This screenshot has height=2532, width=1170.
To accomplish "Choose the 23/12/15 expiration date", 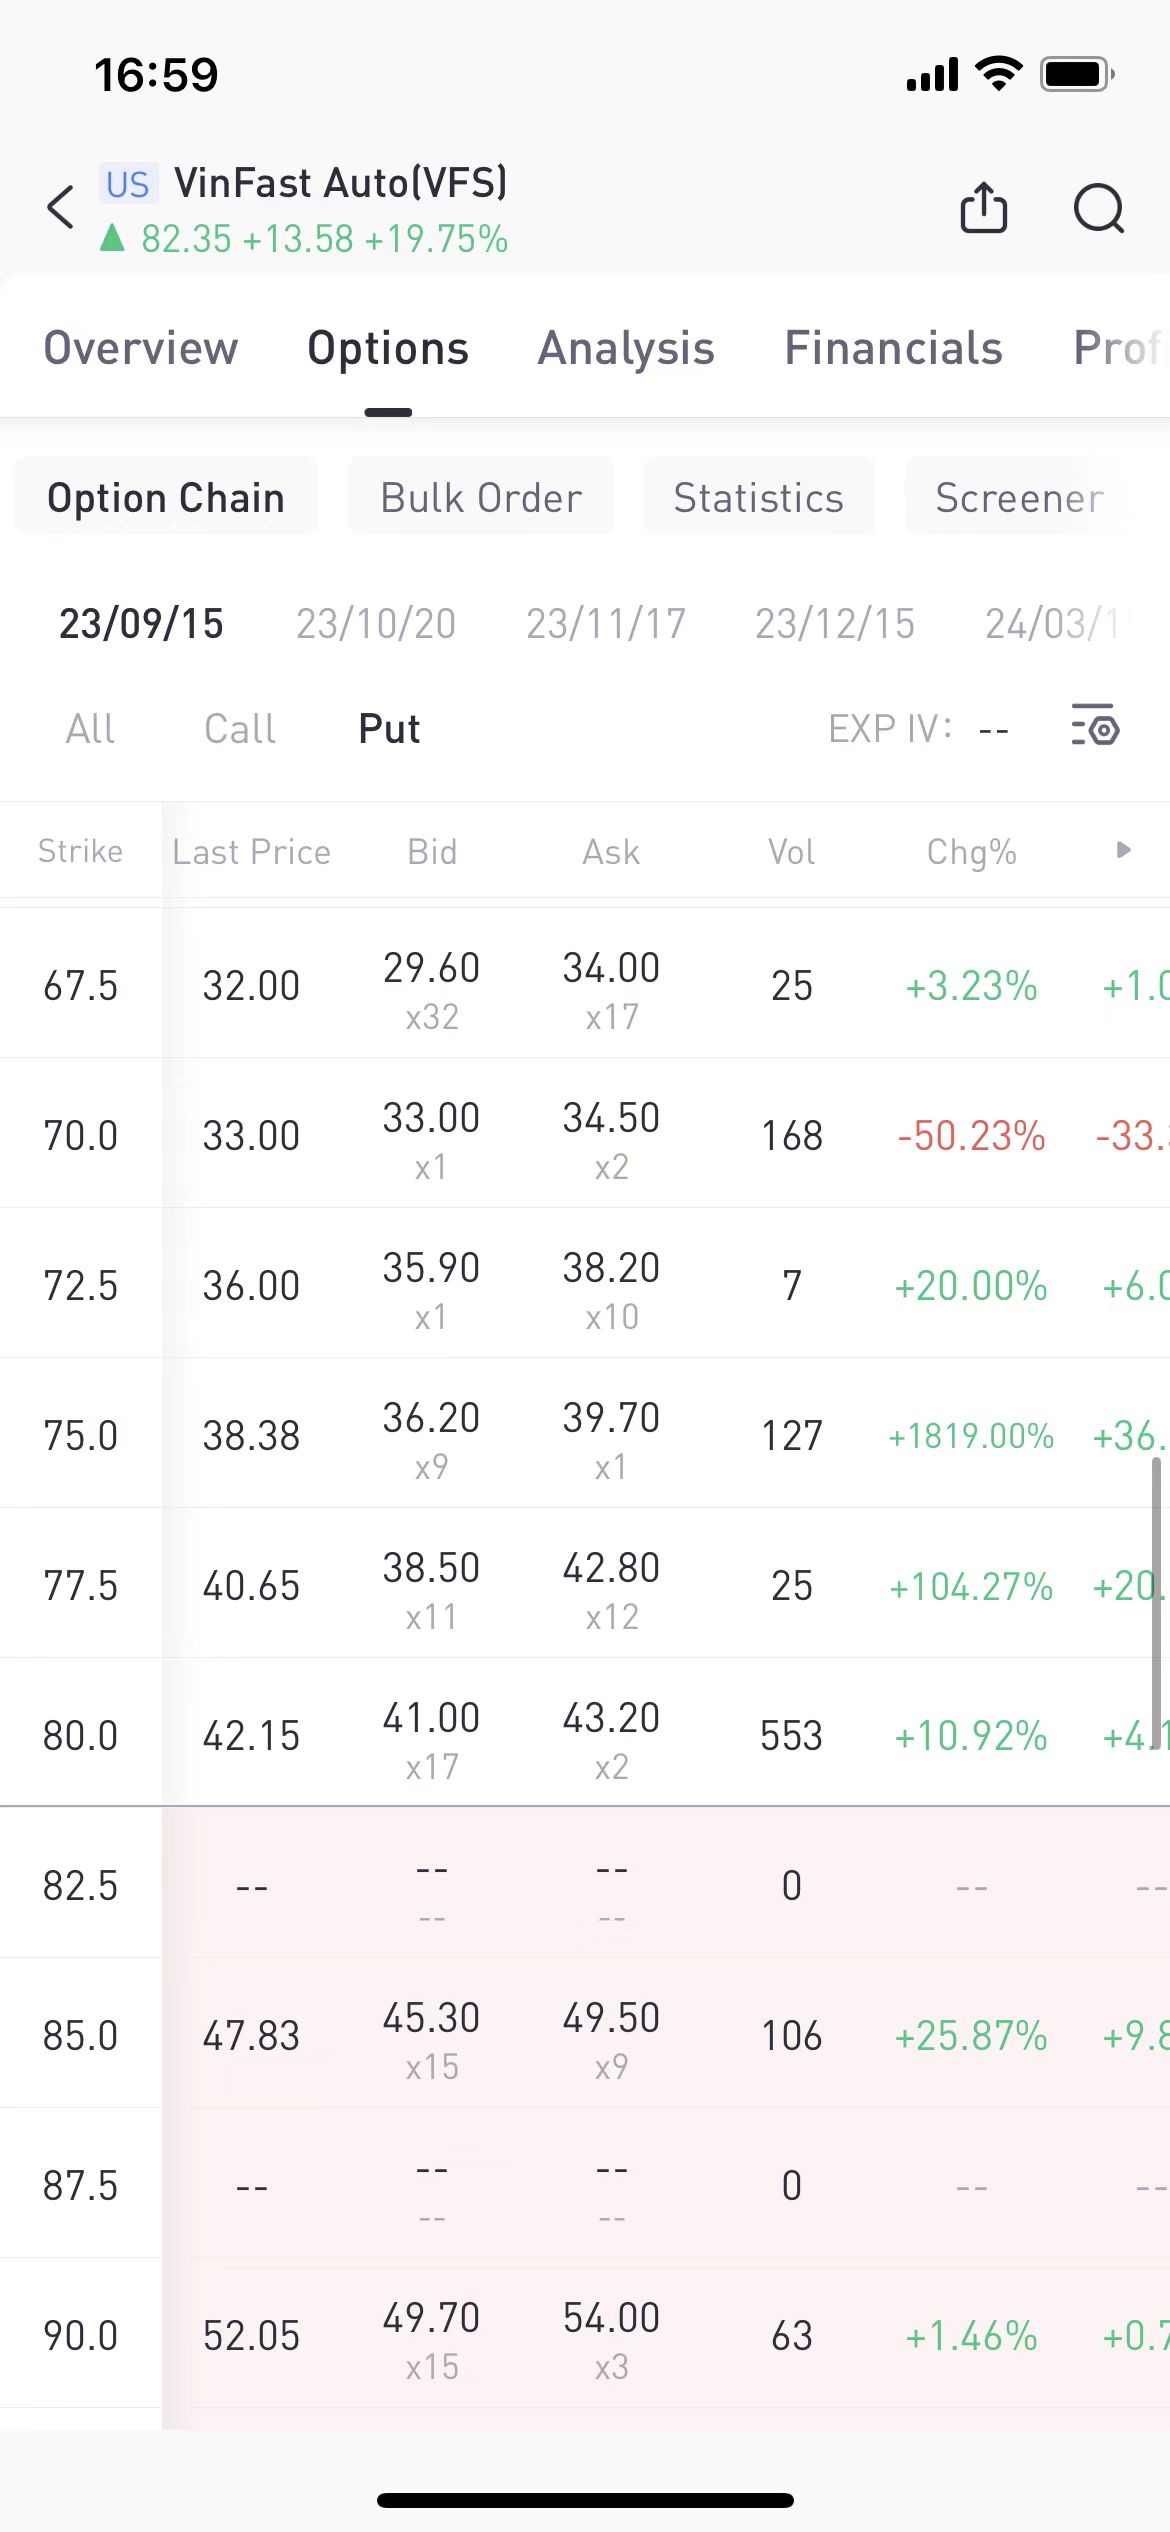I will pos(835,624).
